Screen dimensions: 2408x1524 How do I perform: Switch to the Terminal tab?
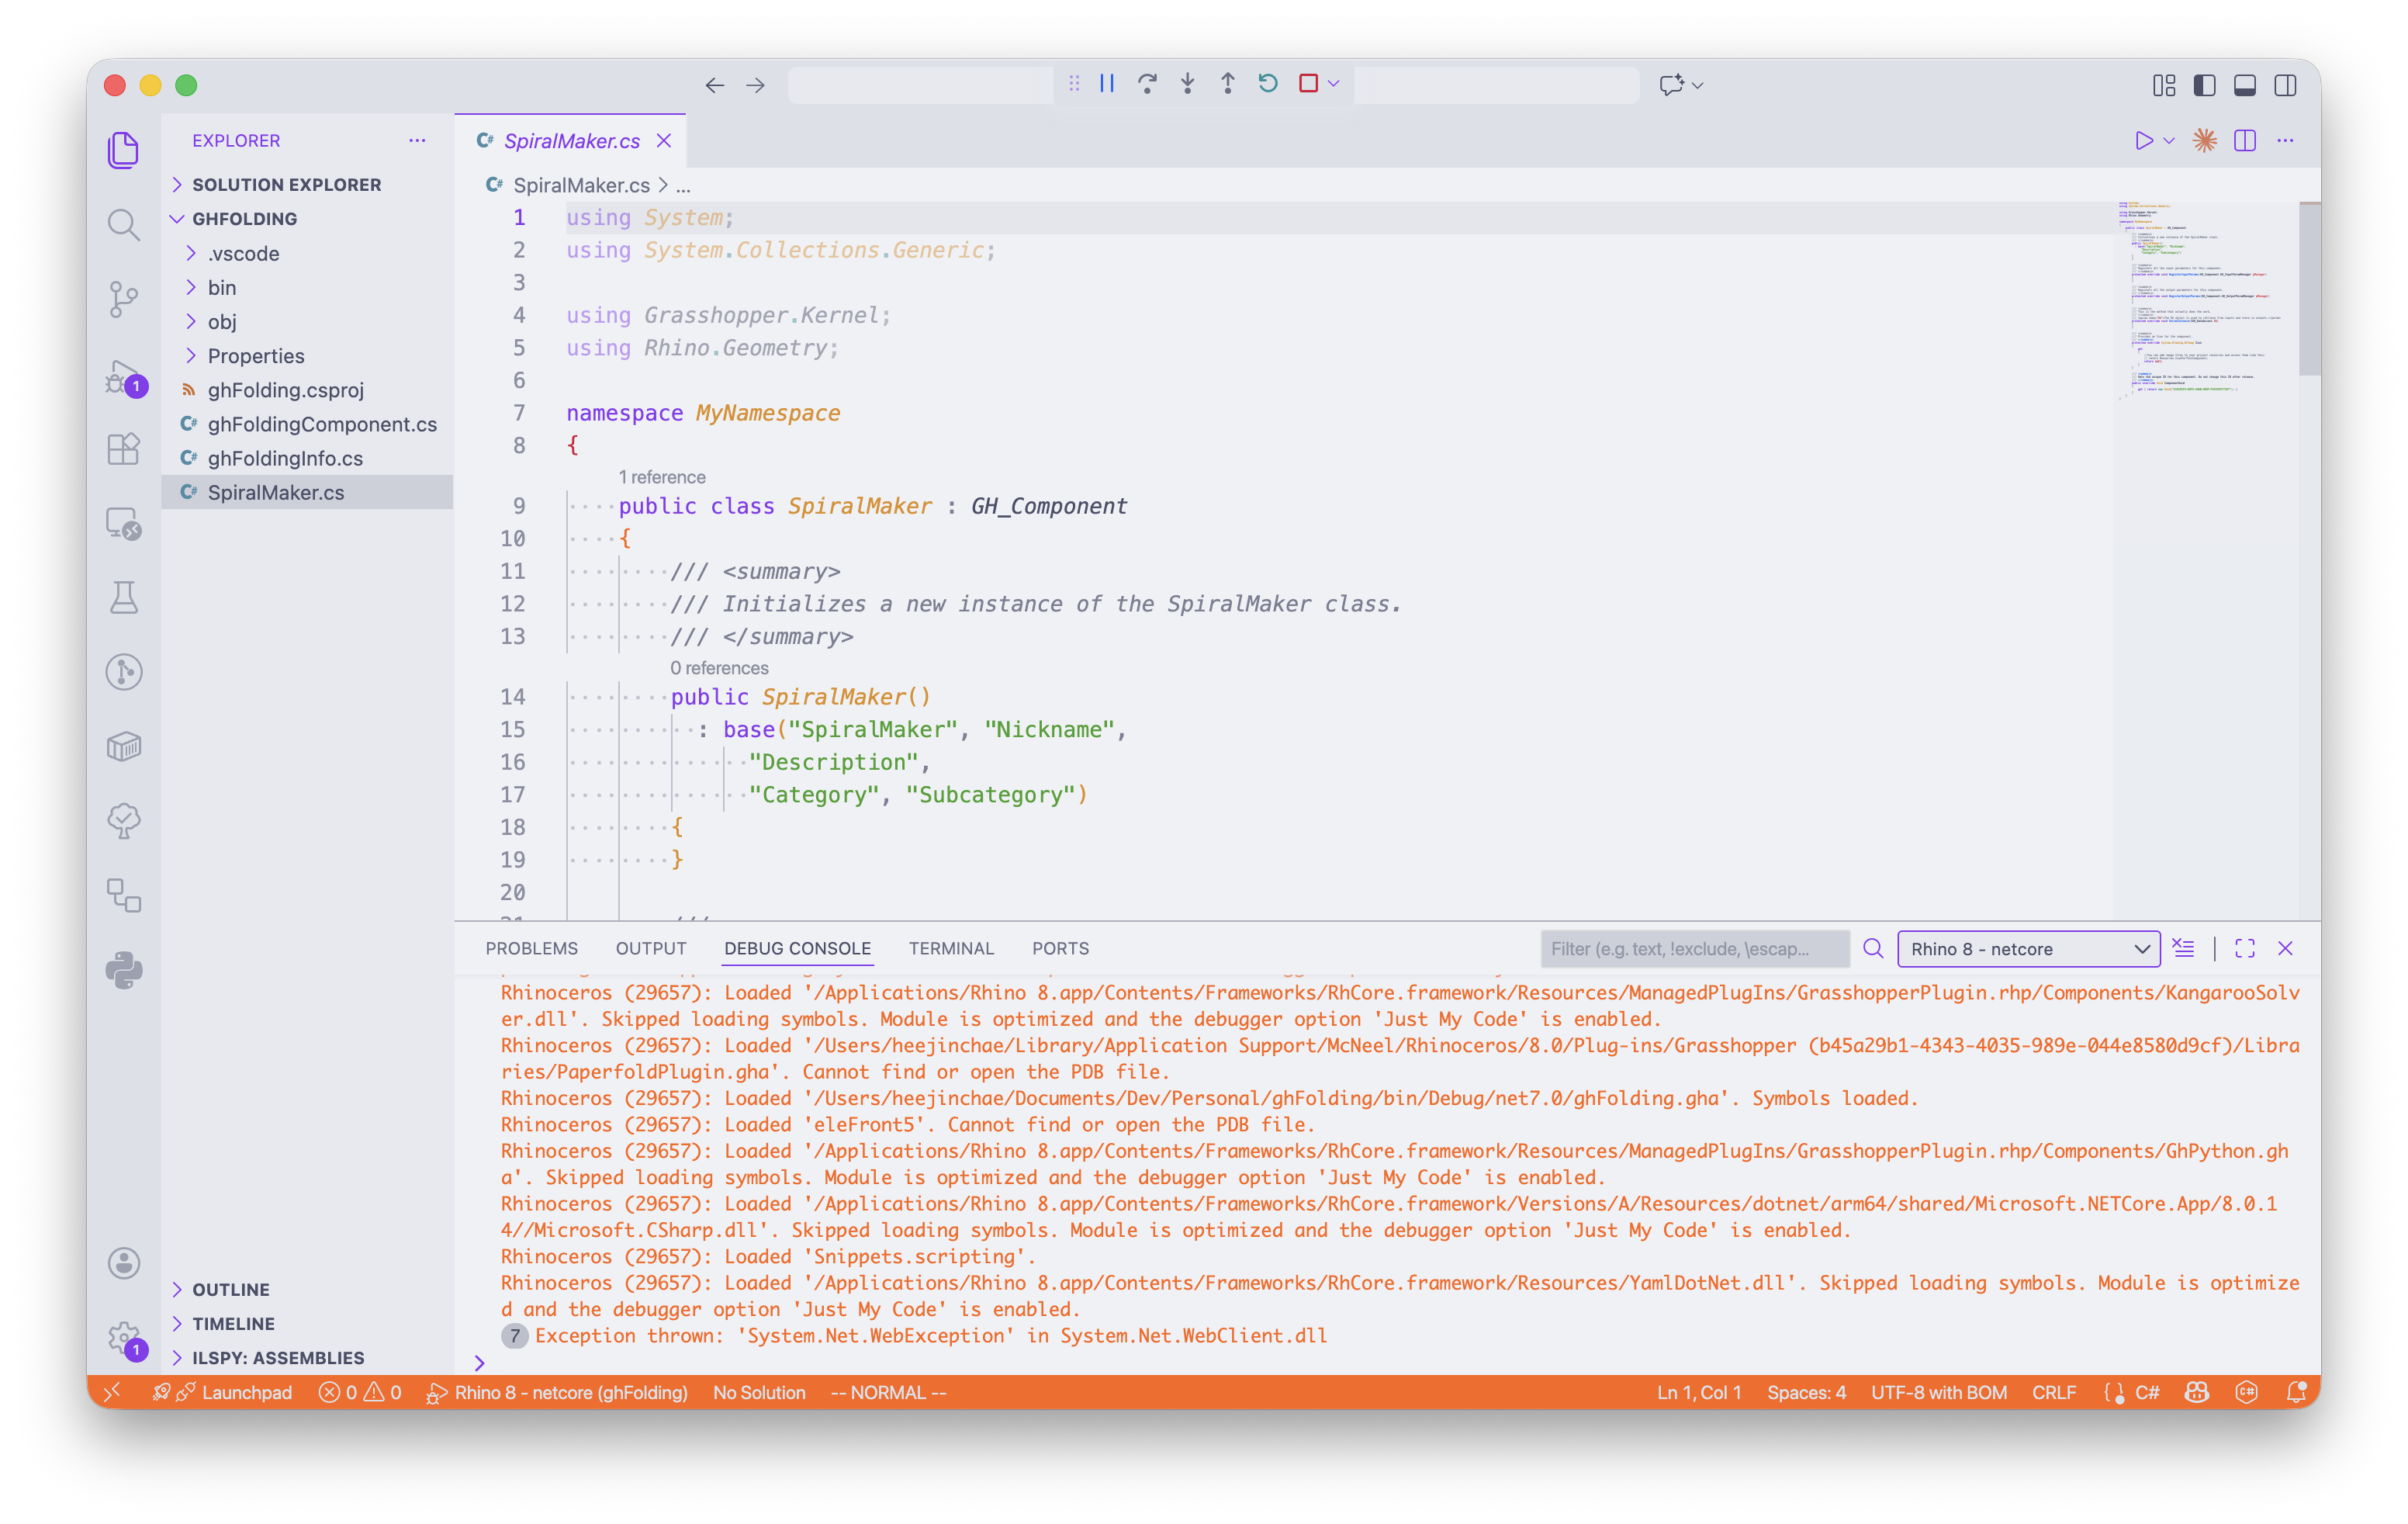(x=950, y=948)
